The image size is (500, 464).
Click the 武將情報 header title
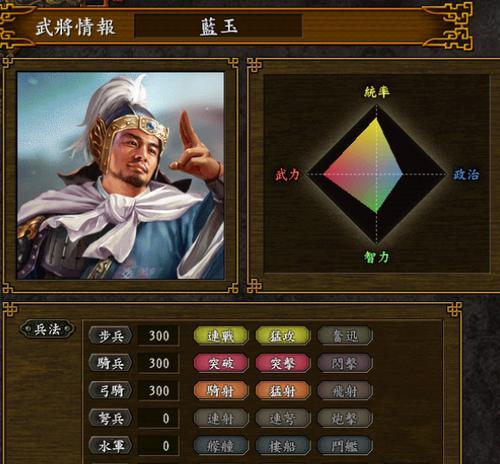75,27
